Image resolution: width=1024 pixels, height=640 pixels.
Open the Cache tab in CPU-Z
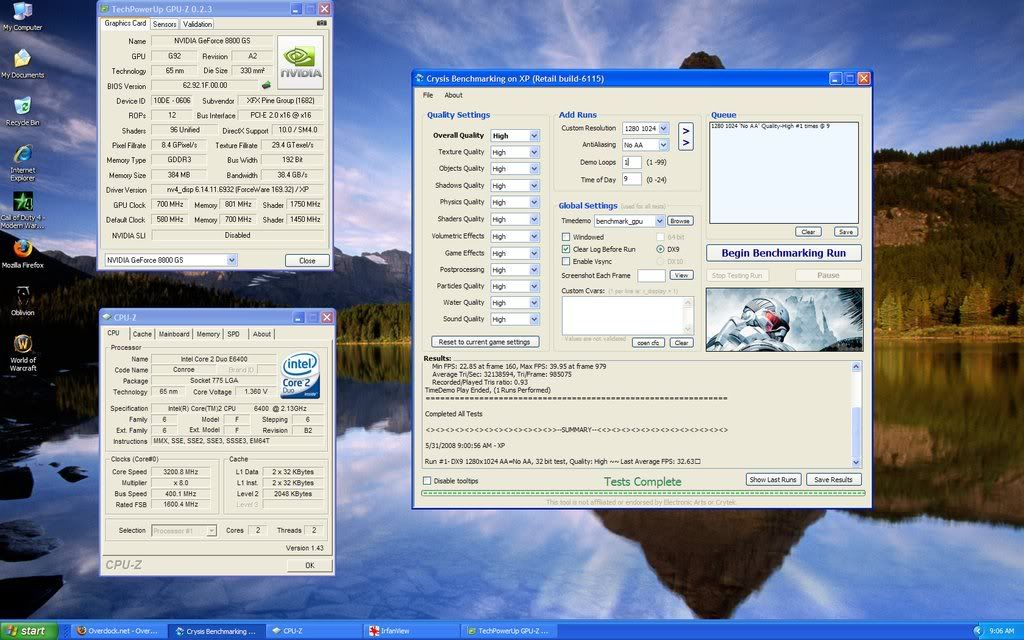point(142,334)
